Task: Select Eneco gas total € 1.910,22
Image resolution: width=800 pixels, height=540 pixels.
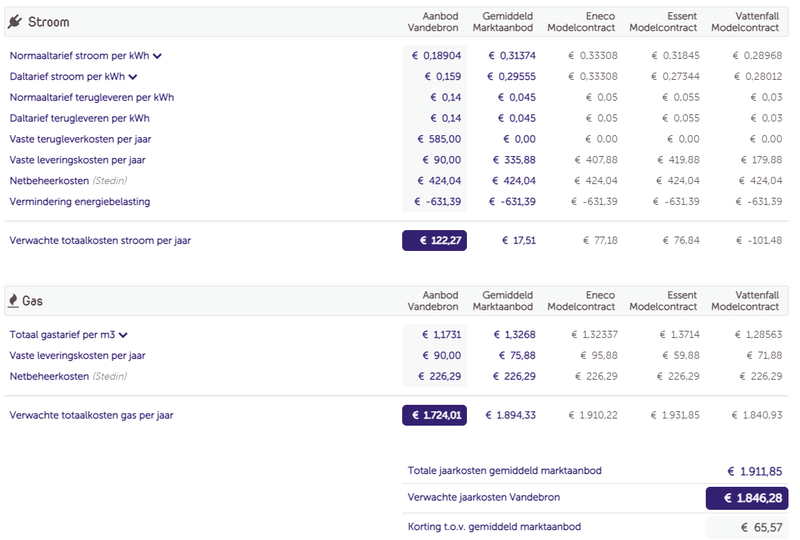Action: pyautogui.click(x=593, y=415)
